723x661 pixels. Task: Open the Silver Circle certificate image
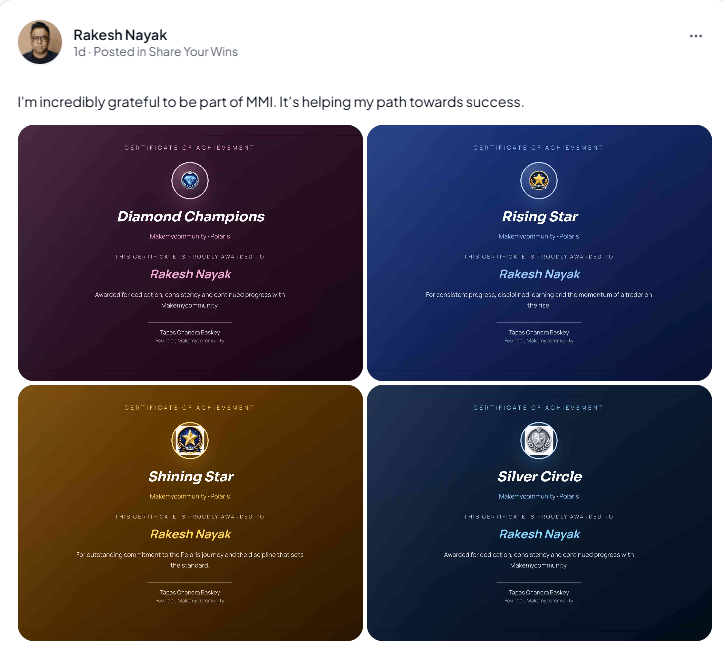[x=539, y=513]
